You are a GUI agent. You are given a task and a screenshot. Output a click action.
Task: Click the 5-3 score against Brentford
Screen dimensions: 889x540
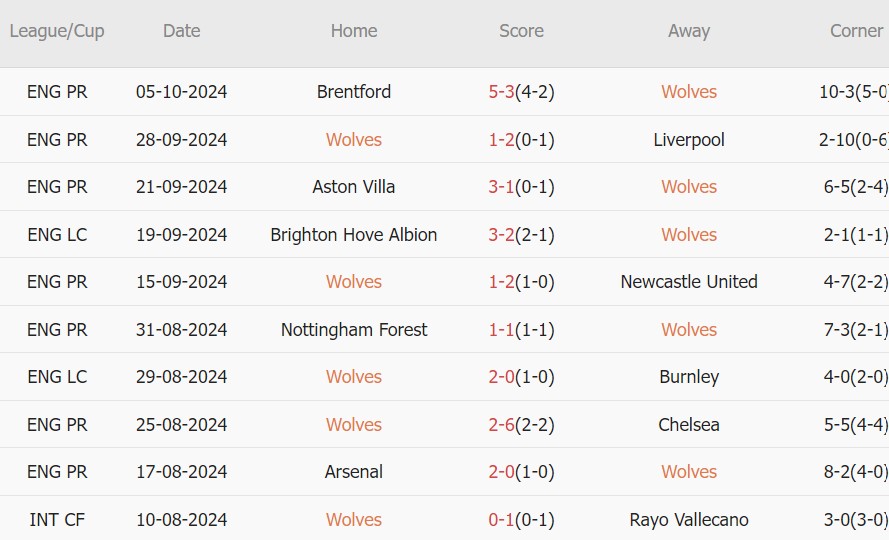click(502, 92)
